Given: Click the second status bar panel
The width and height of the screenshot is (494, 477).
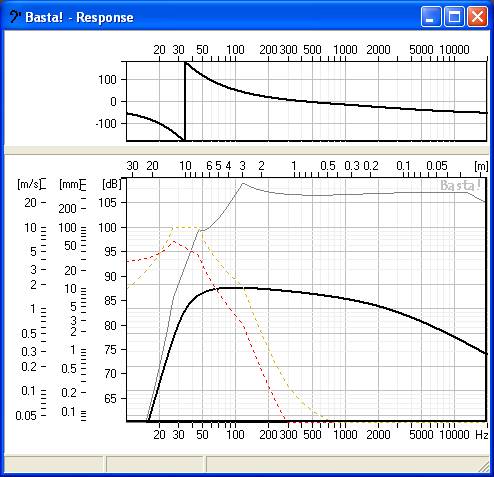Looking at the screenshot, I should point(154,464).
